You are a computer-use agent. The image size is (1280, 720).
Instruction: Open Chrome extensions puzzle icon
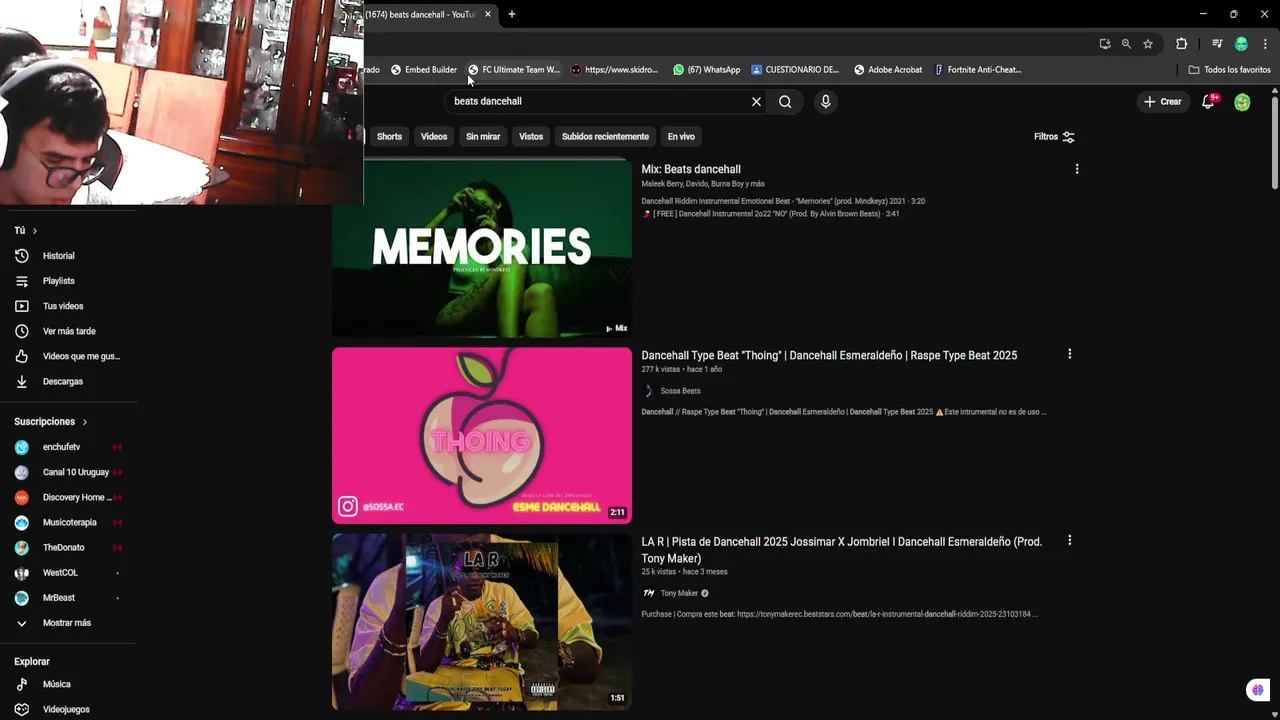1181,44
